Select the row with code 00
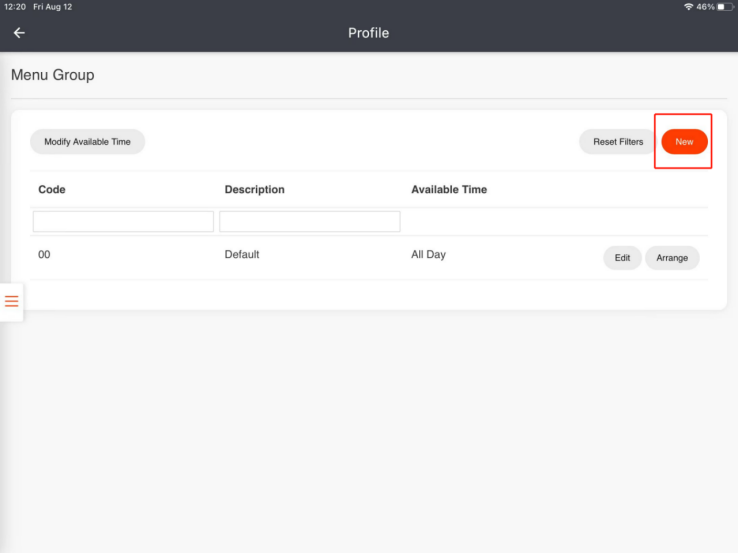This screenshot has height=554, width=738. [x=369, y=257]
